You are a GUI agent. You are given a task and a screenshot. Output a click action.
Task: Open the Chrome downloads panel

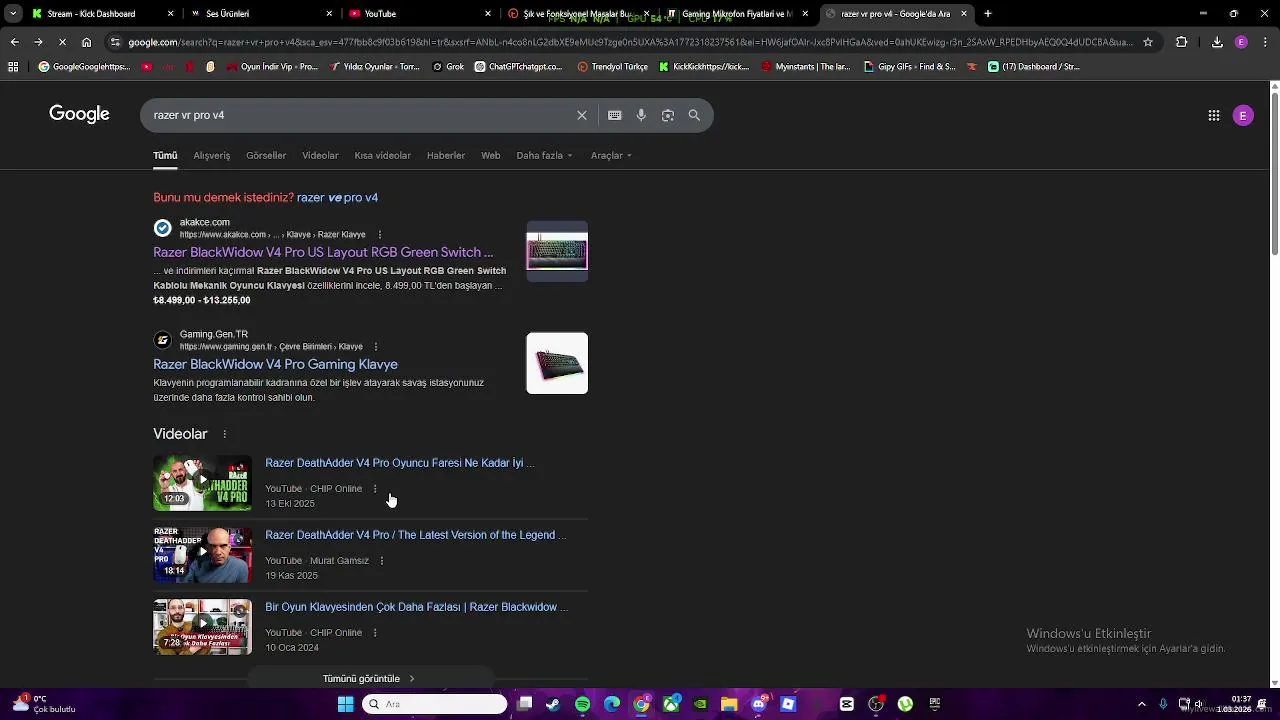(1217, 42)
